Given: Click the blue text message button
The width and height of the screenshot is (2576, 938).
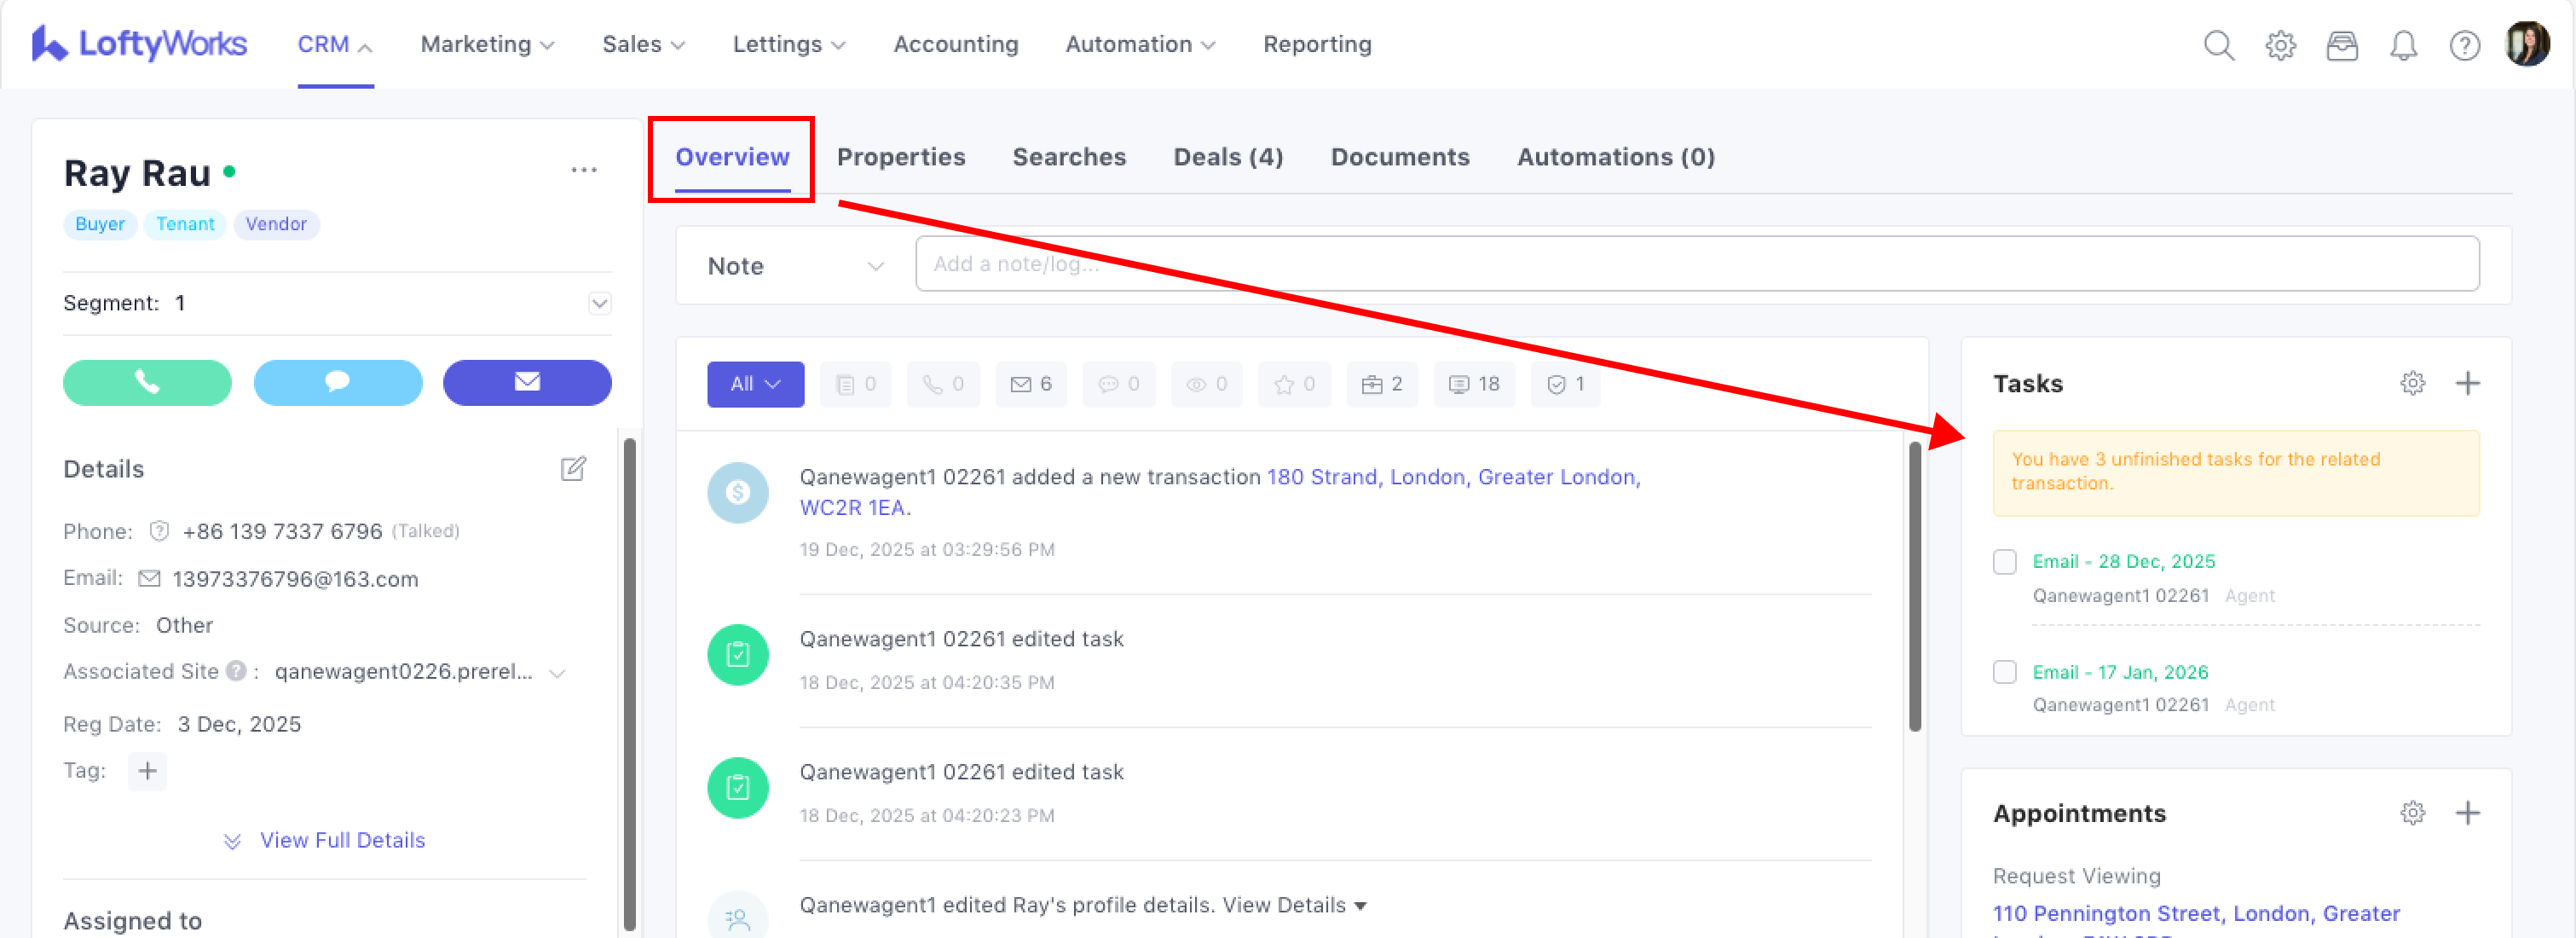Looking at the screenshot, I should click(x=337, y=382).
